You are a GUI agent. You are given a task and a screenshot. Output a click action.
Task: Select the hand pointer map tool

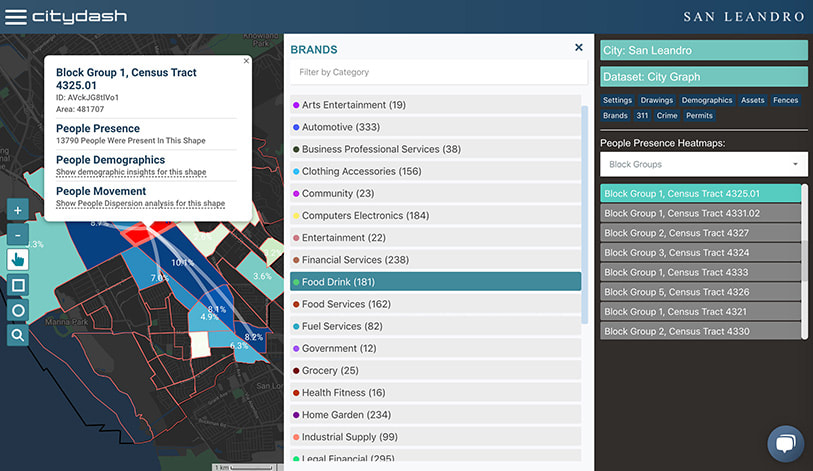point(18,260)
